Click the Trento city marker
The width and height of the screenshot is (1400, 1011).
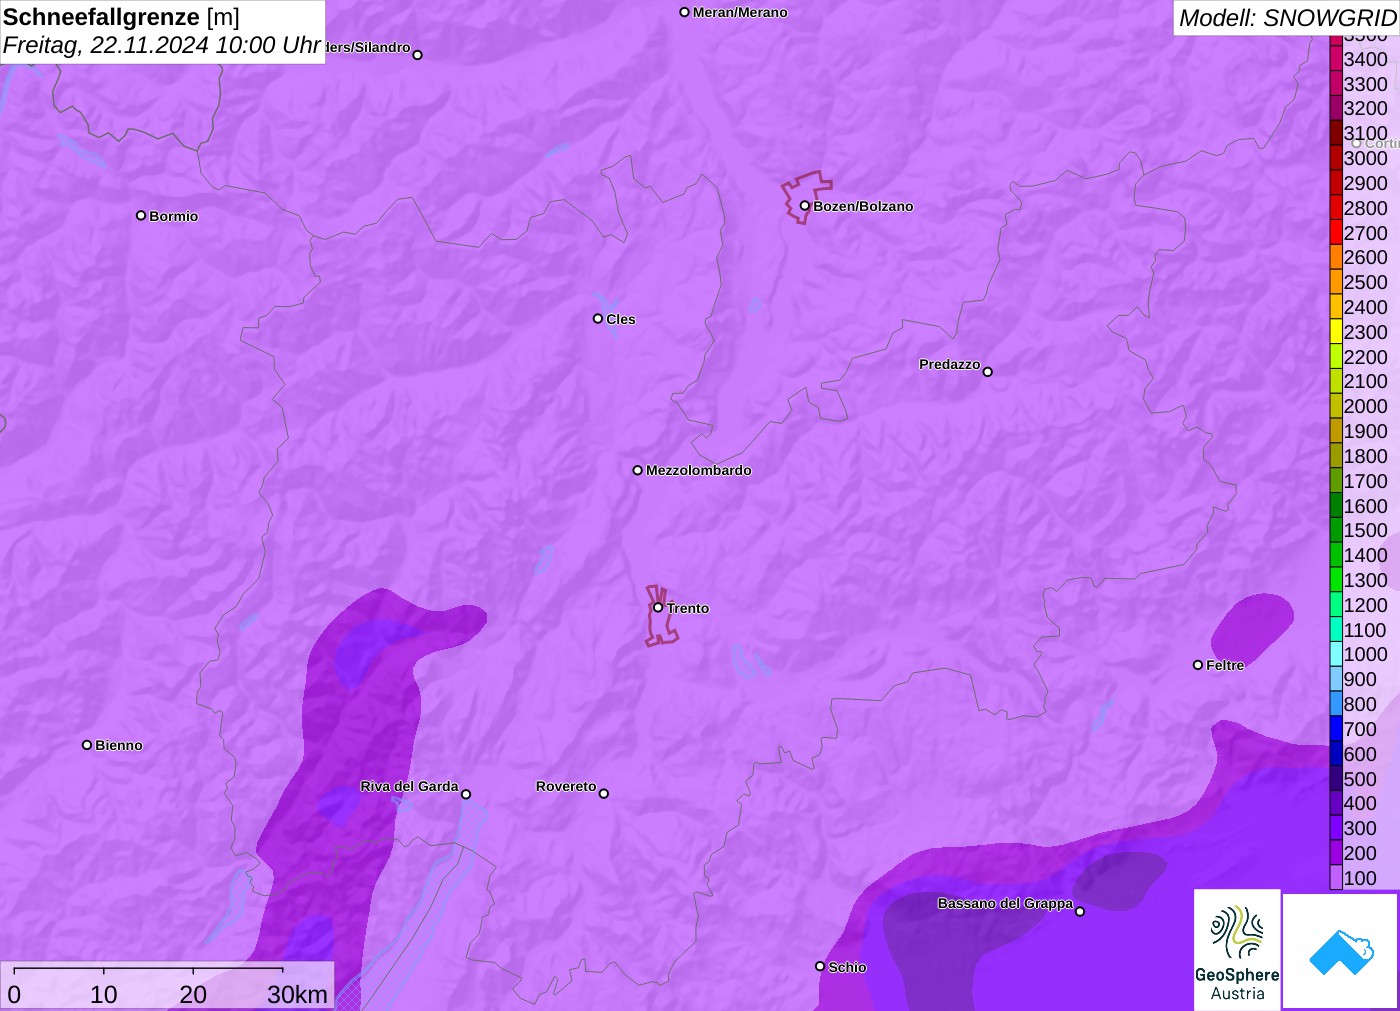pyautogui.click(x=658, y=607)
